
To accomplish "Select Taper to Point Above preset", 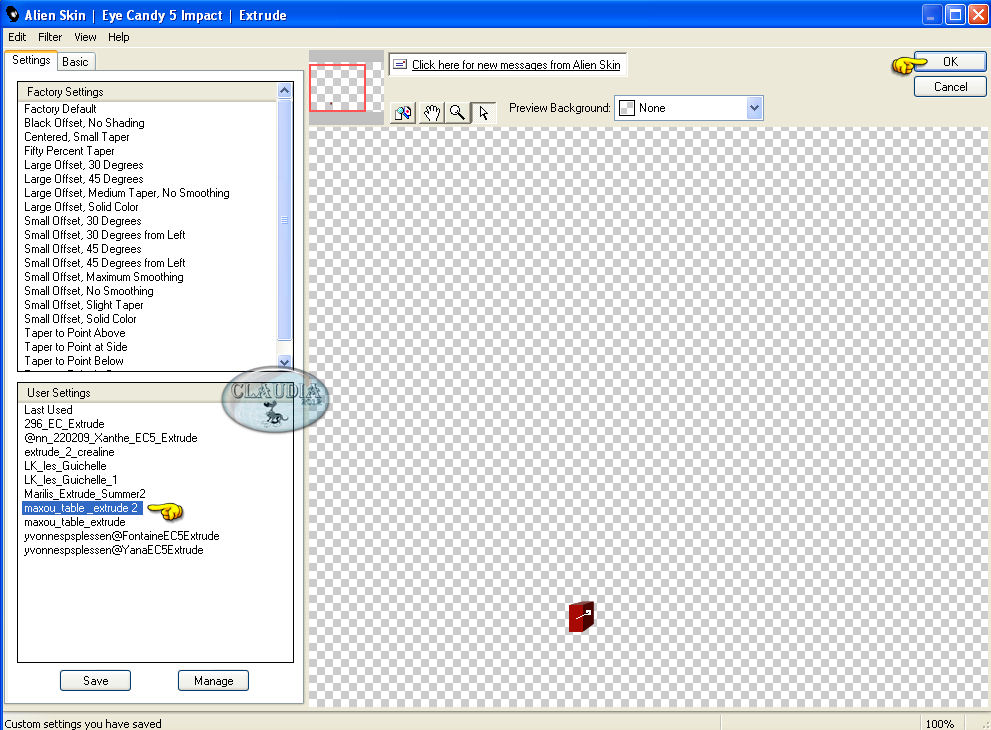I will [x=75, y=333].
